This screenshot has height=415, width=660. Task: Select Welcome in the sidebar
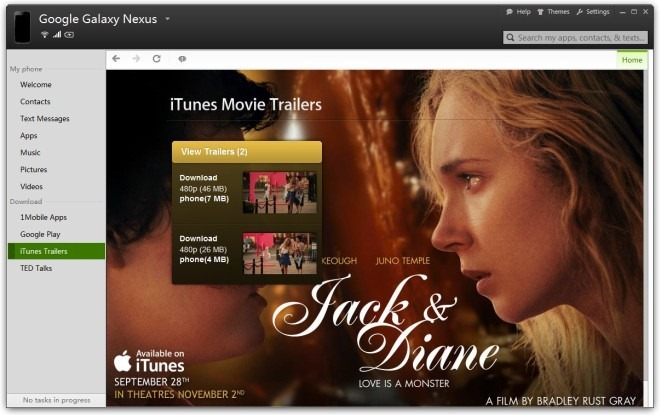click(x=36, y=85)
